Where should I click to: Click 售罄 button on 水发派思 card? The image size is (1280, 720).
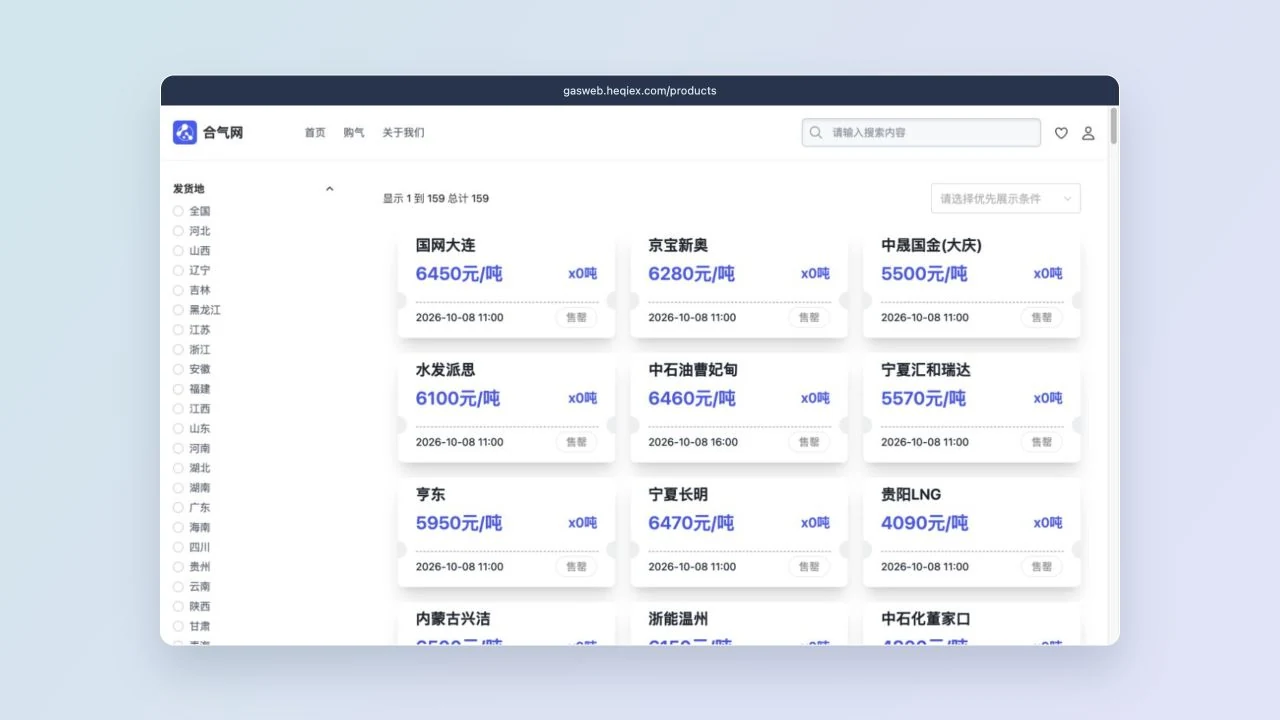(x=577, y=442)
